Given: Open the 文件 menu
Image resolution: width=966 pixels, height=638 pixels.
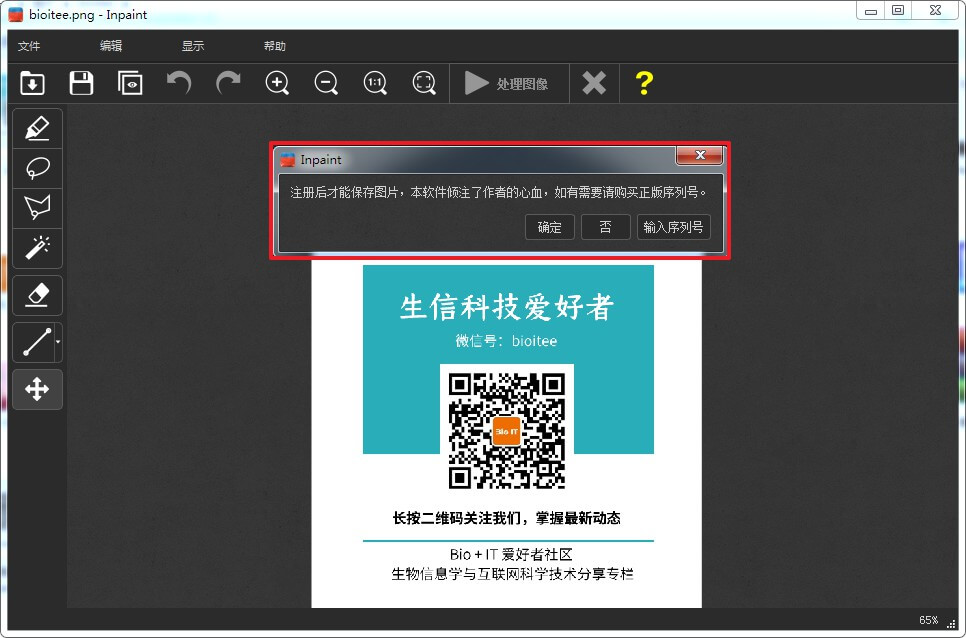Looking at the screenshot, I should (29, 46).
